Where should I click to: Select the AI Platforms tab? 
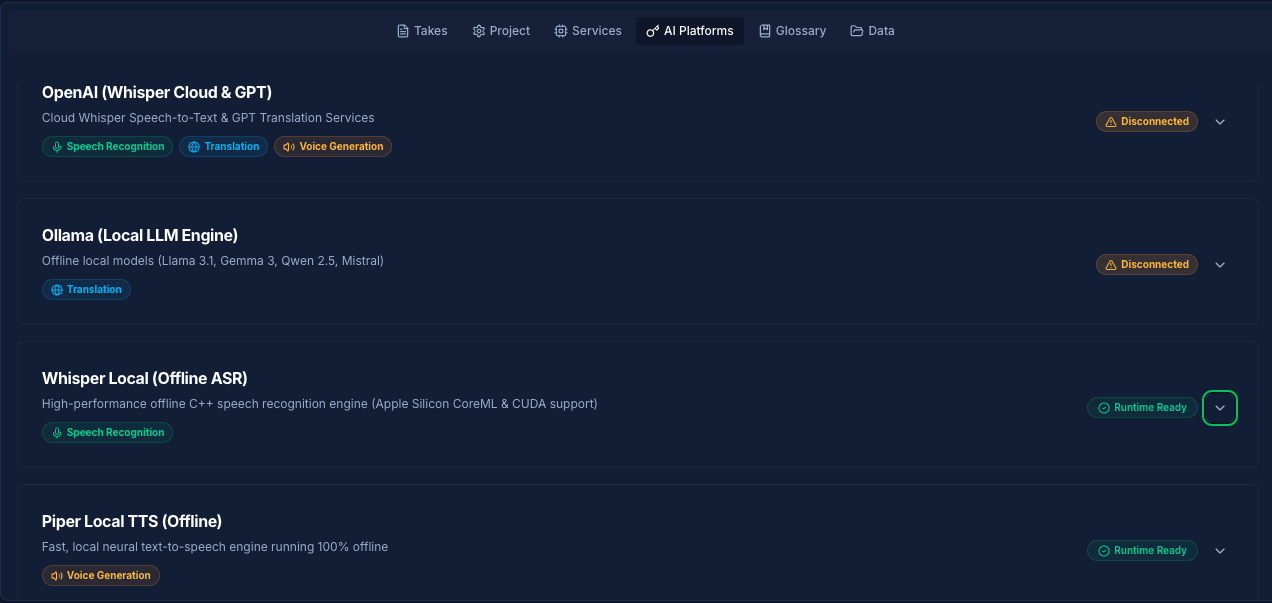tap(690, 31)
